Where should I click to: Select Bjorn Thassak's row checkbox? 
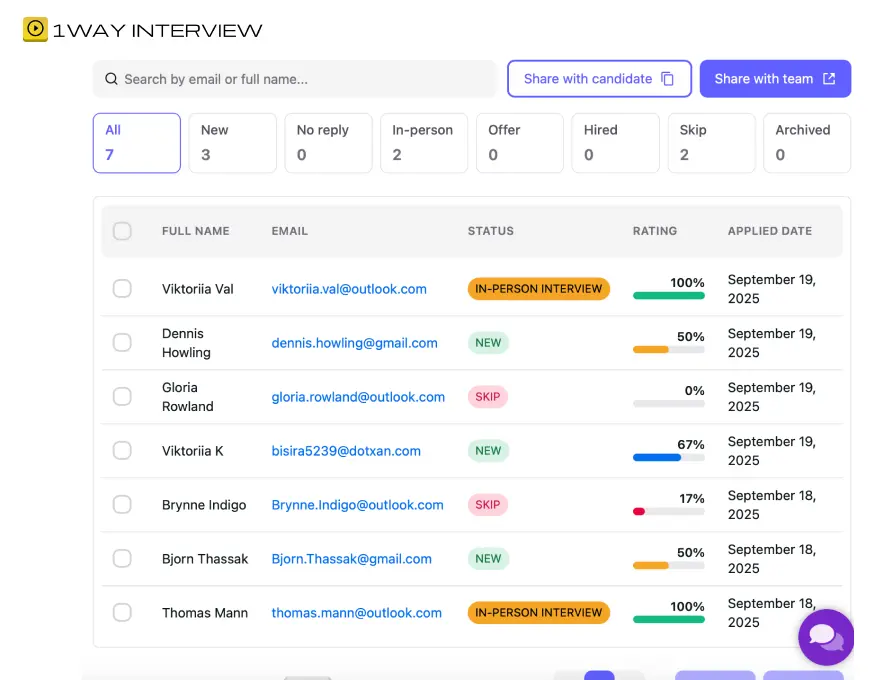[122, 558]
